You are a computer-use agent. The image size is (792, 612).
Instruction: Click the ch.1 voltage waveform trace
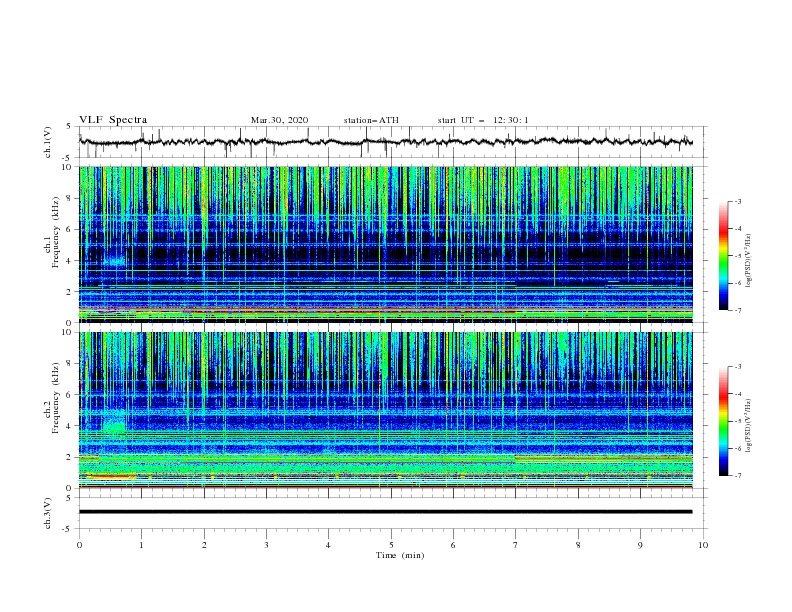(x=386, y=142)
